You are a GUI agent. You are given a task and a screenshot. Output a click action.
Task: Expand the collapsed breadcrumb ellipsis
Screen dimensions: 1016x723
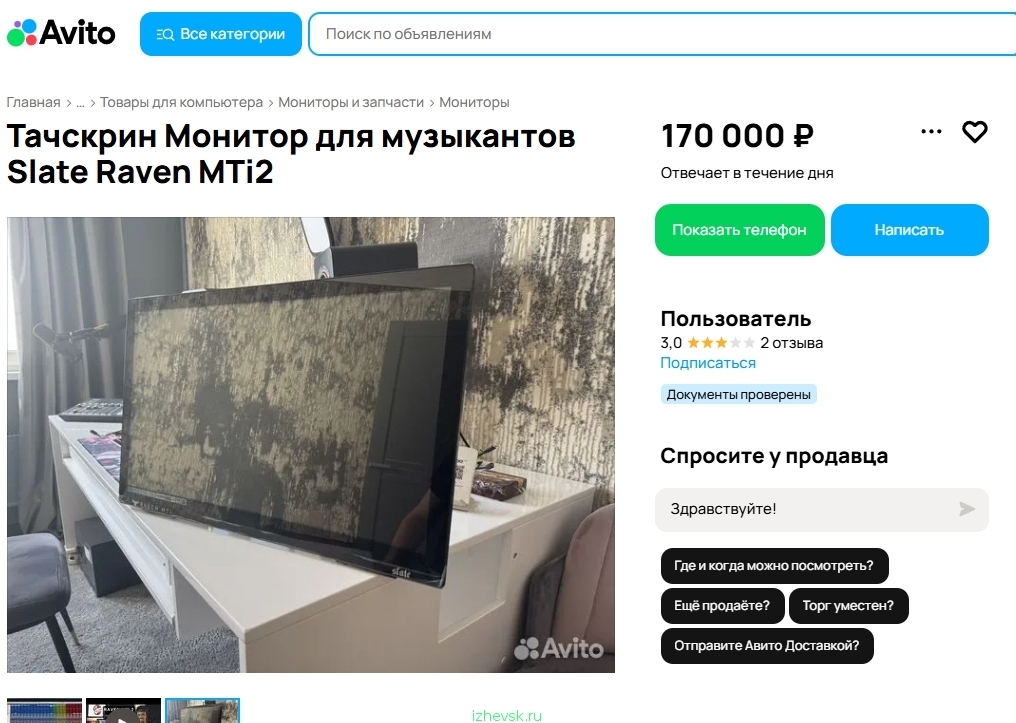click(x=80, y=102)
